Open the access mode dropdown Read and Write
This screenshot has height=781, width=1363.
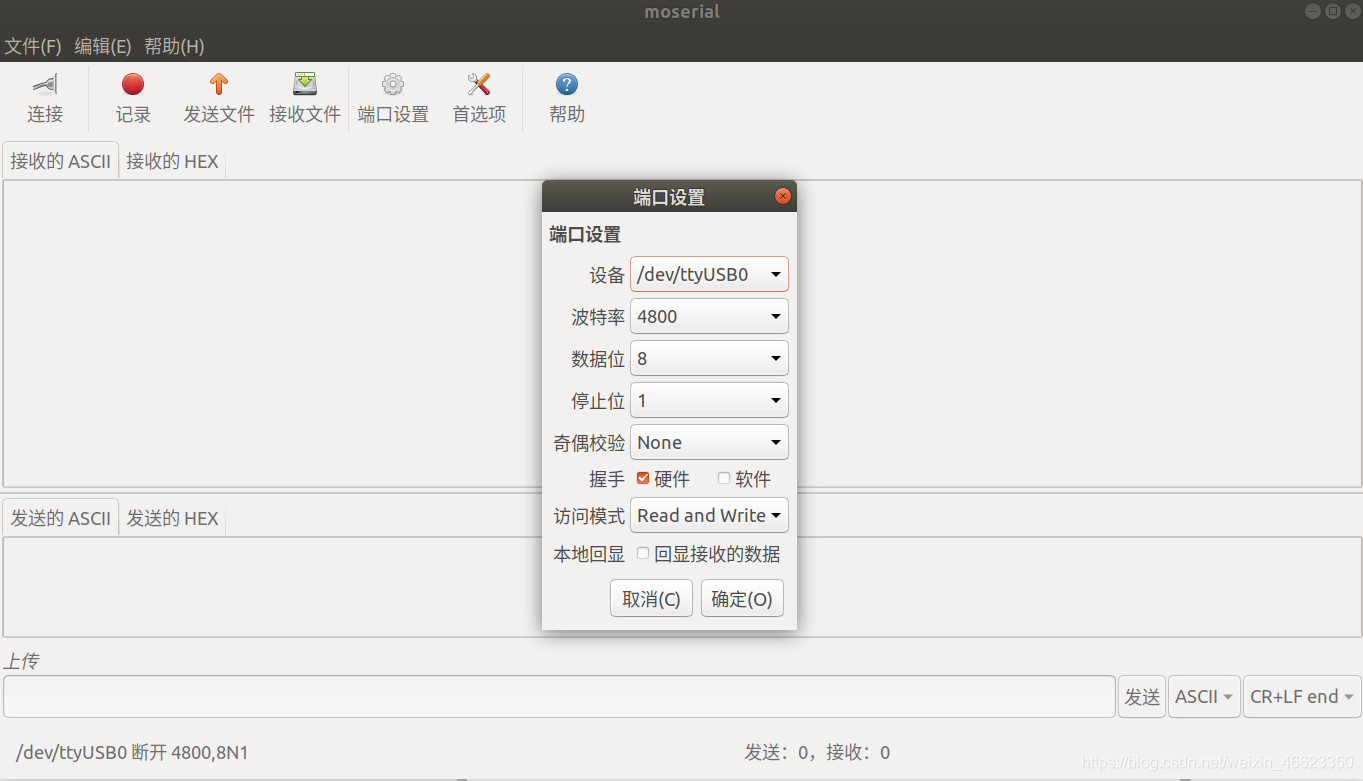pyautogui.click(x=709, y=515)
